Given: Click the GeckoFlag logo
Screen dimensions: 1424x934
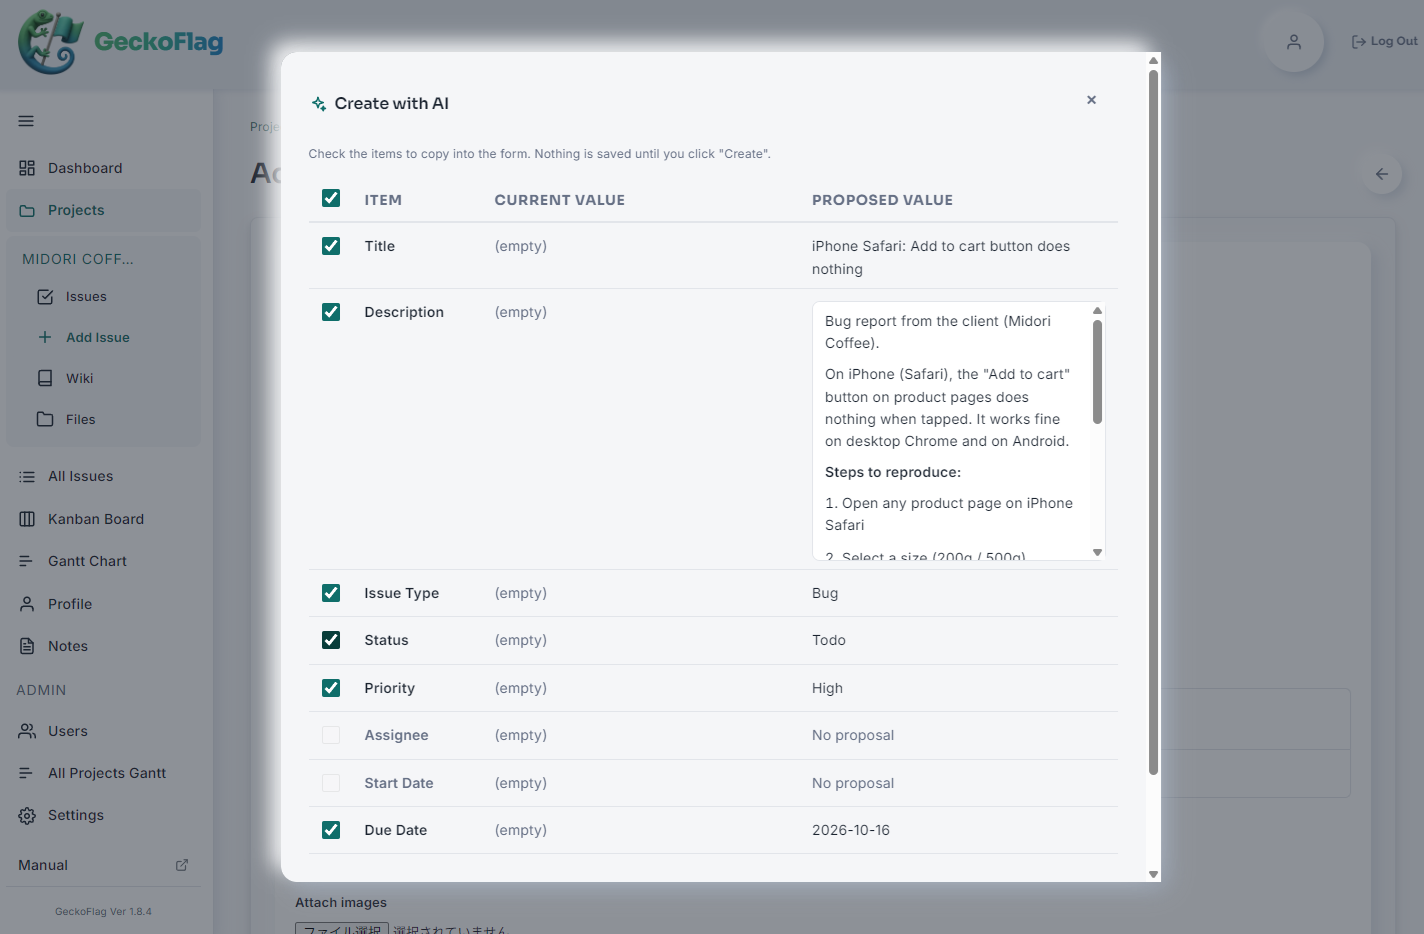Looking at the screenshot, I should click(x=121, y=42).
